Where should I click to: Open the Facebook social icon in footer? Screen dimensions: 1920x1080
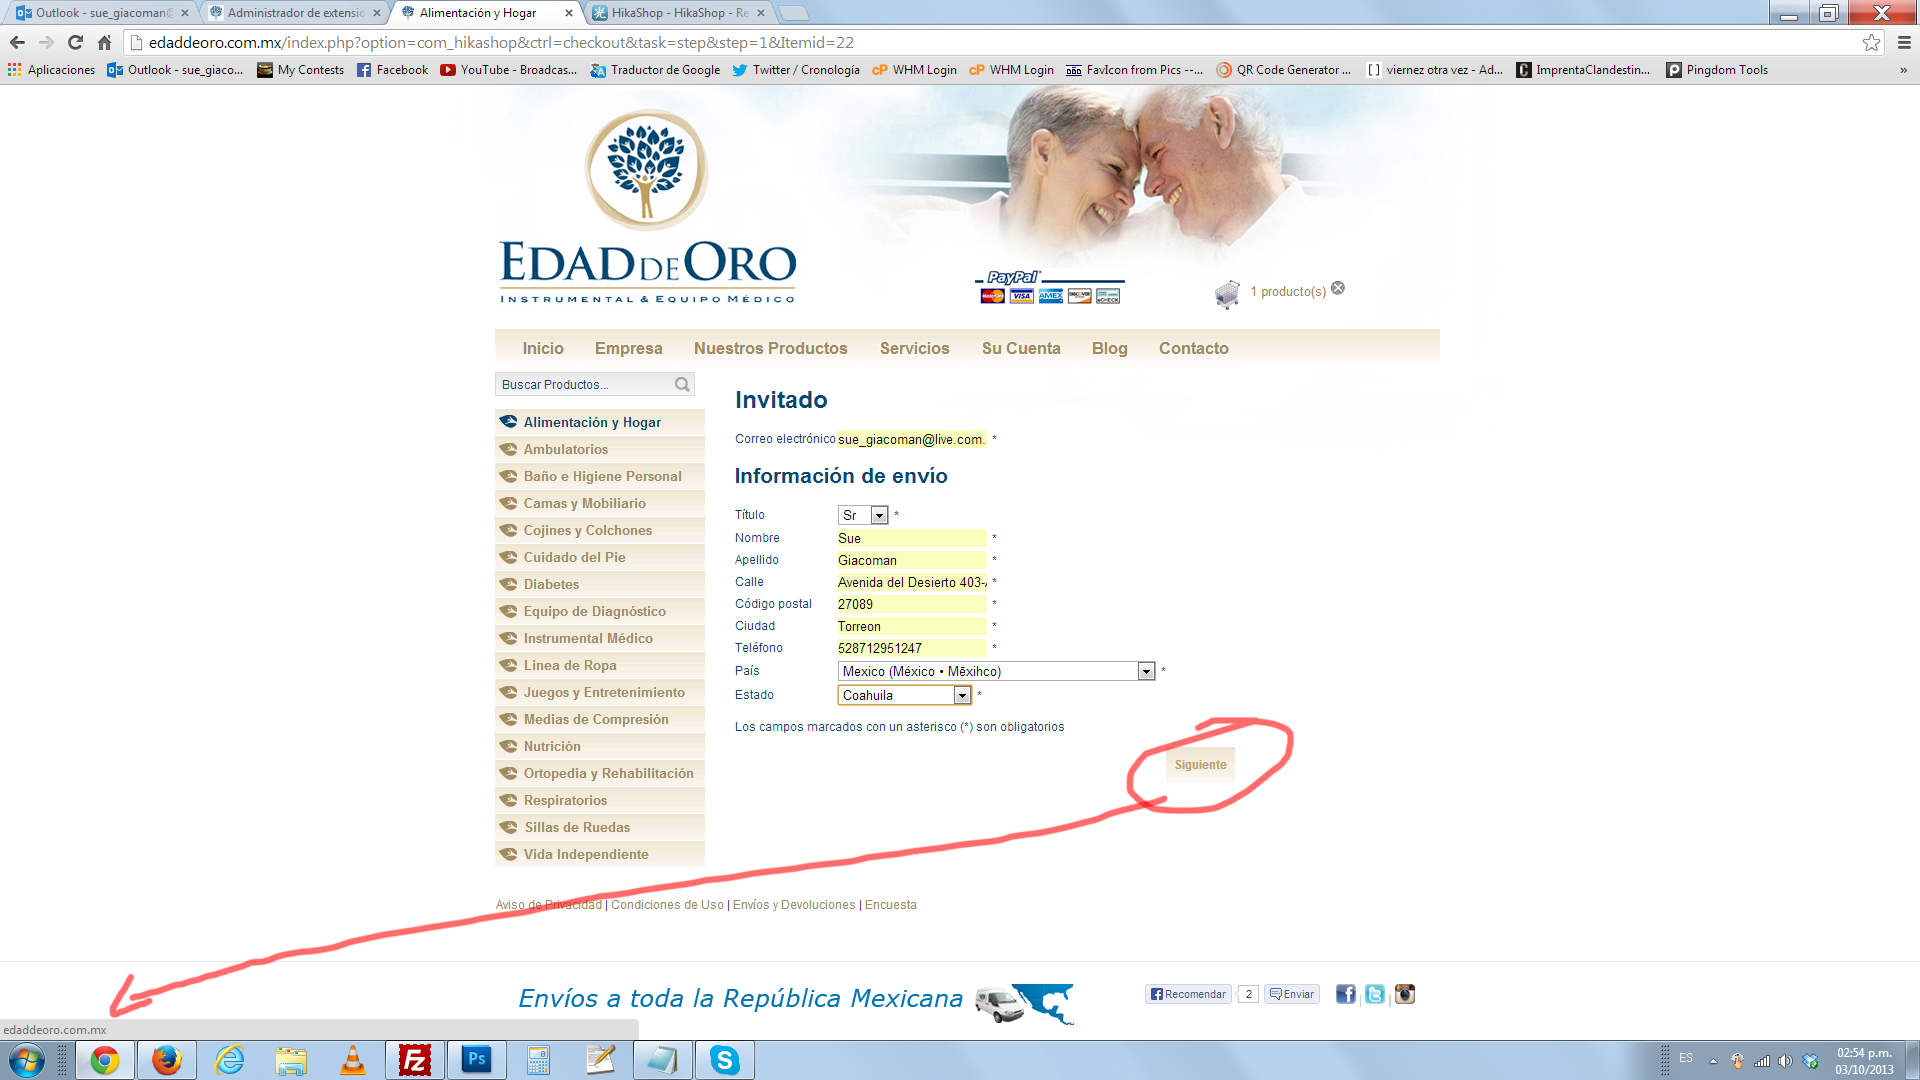[1345, 994]
